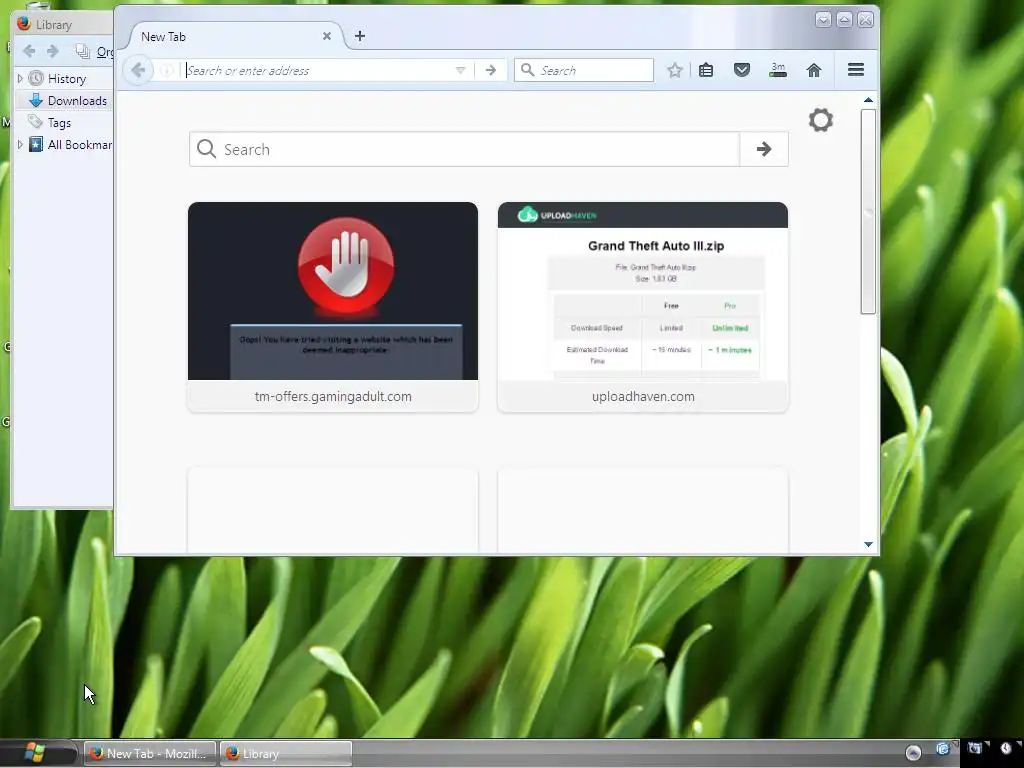1024x768 pixels.
Task: Click Library window forward arrow
Action: 53,51
